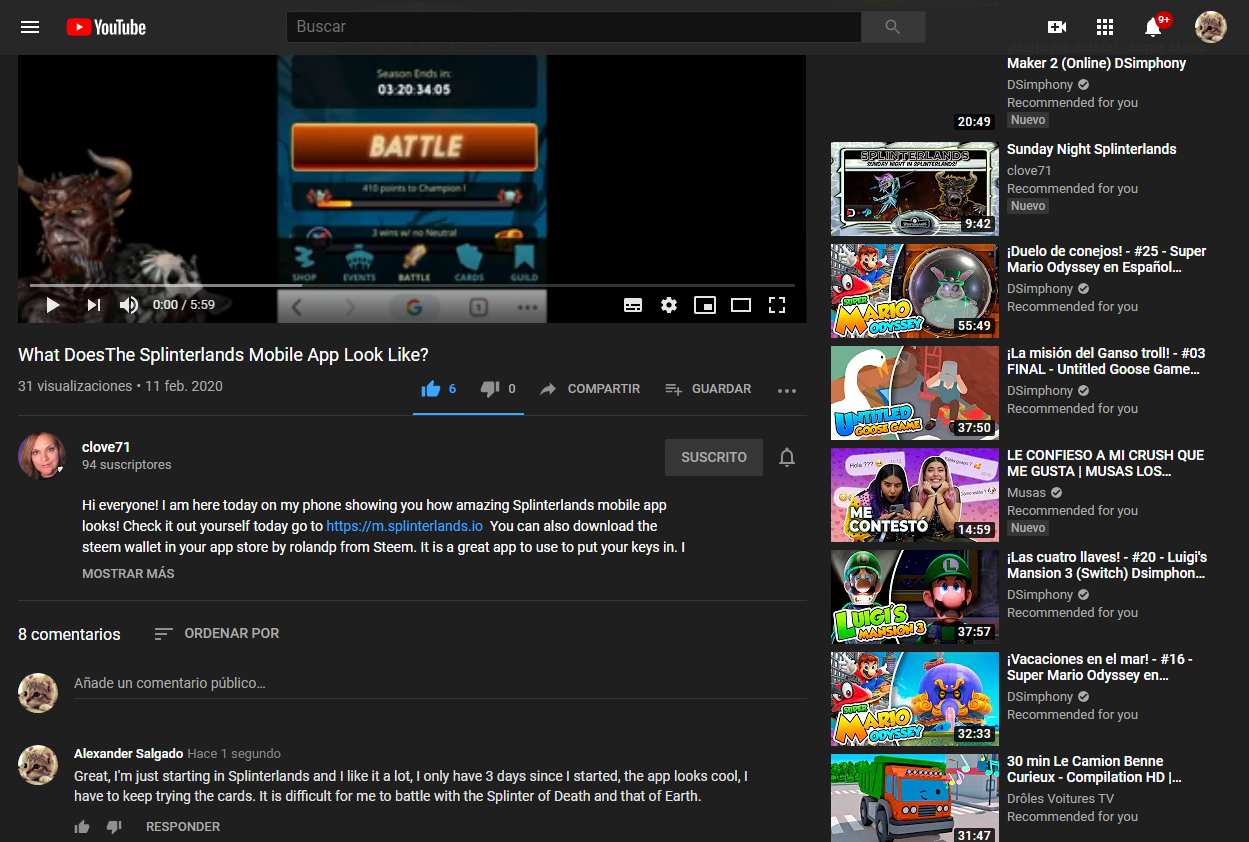Switch to theater mode
This screenshot has width=1249, height=842.
pos(741,305)
